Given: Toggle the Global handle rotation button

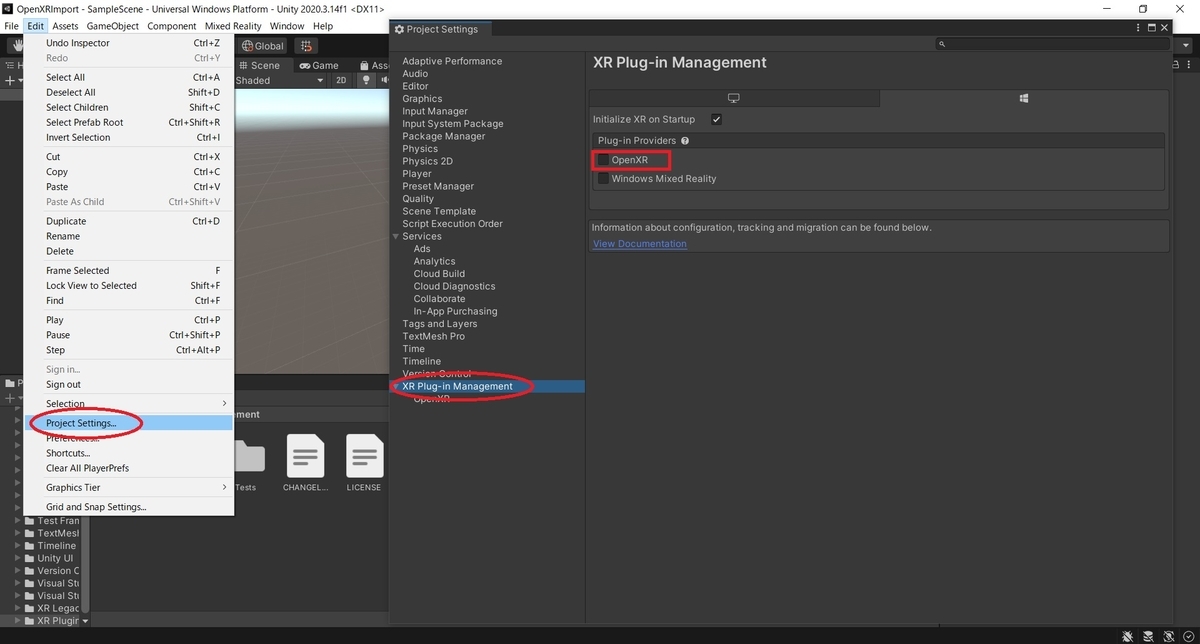Looking at the screenshot, I should pos(263,46).
